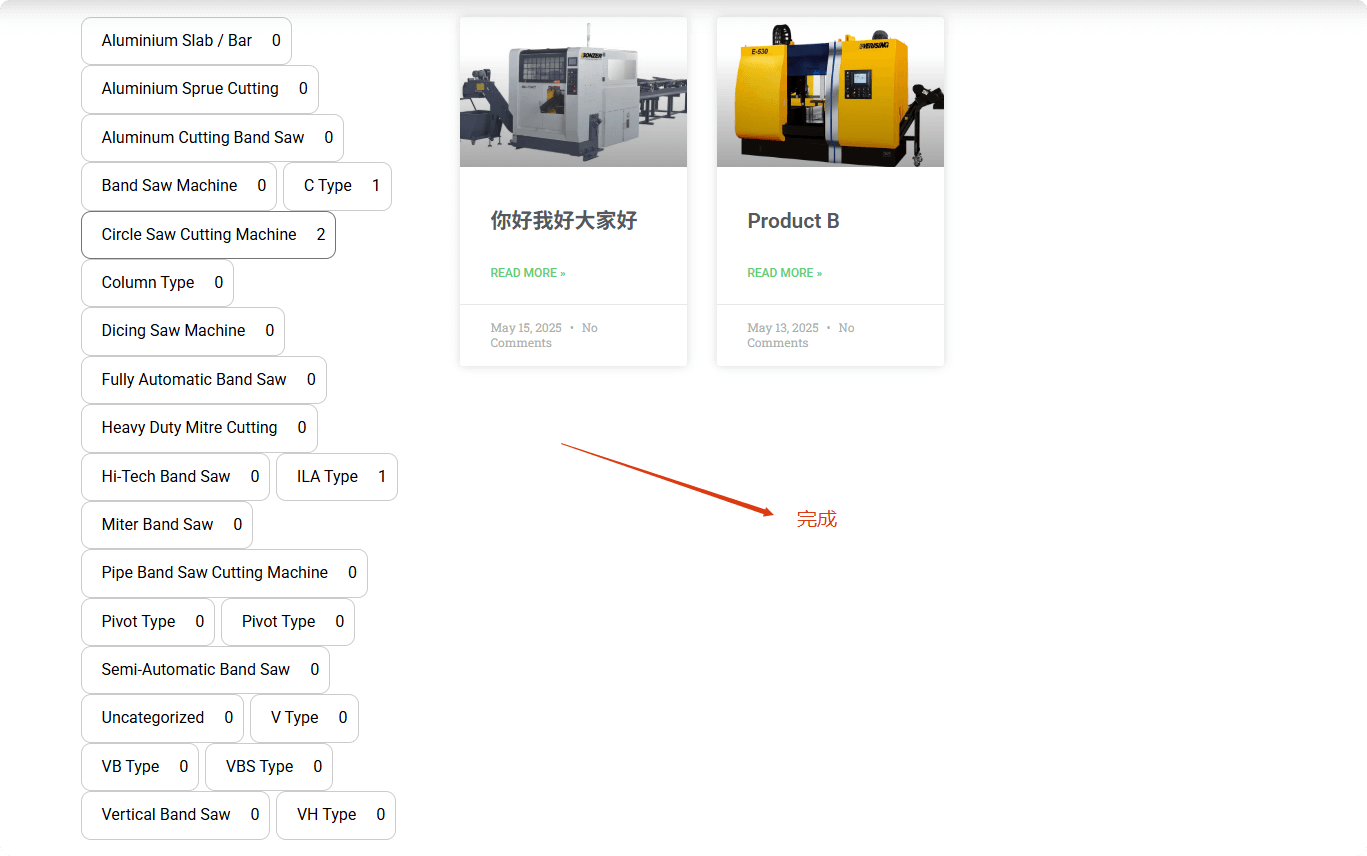Open the Product B post title

pos(793,221)
